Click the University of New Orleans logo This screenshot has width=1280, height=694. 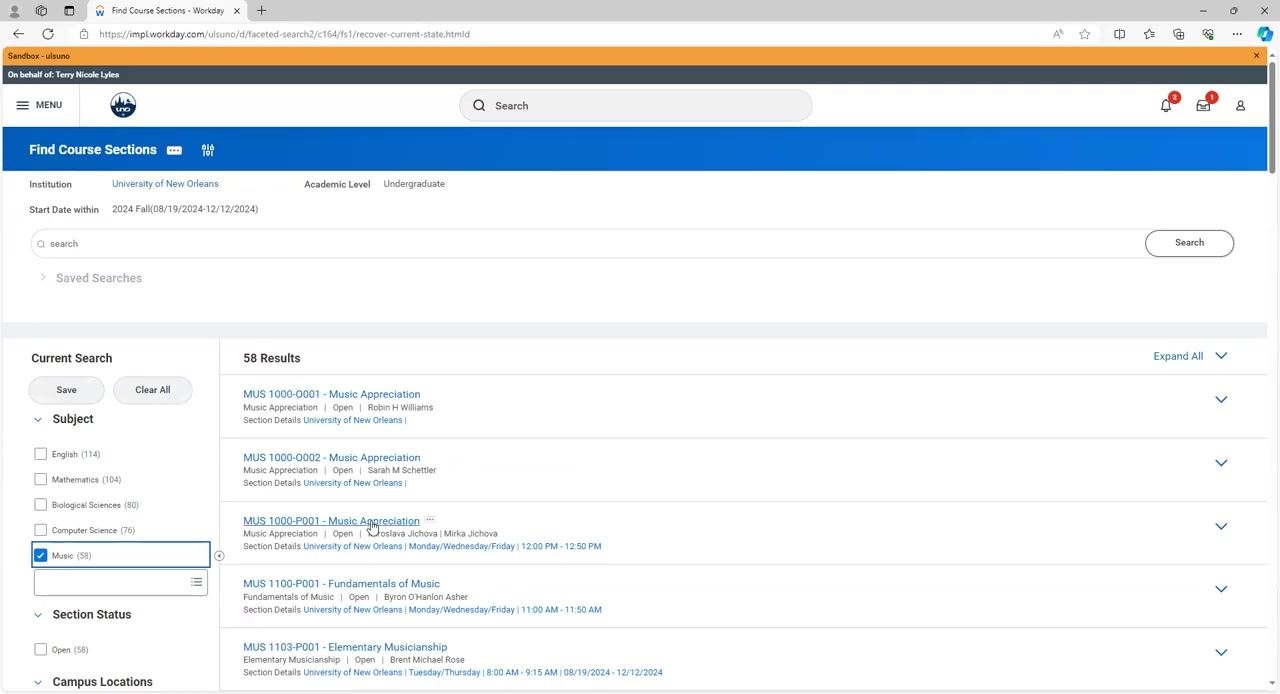tap(123, 105)
